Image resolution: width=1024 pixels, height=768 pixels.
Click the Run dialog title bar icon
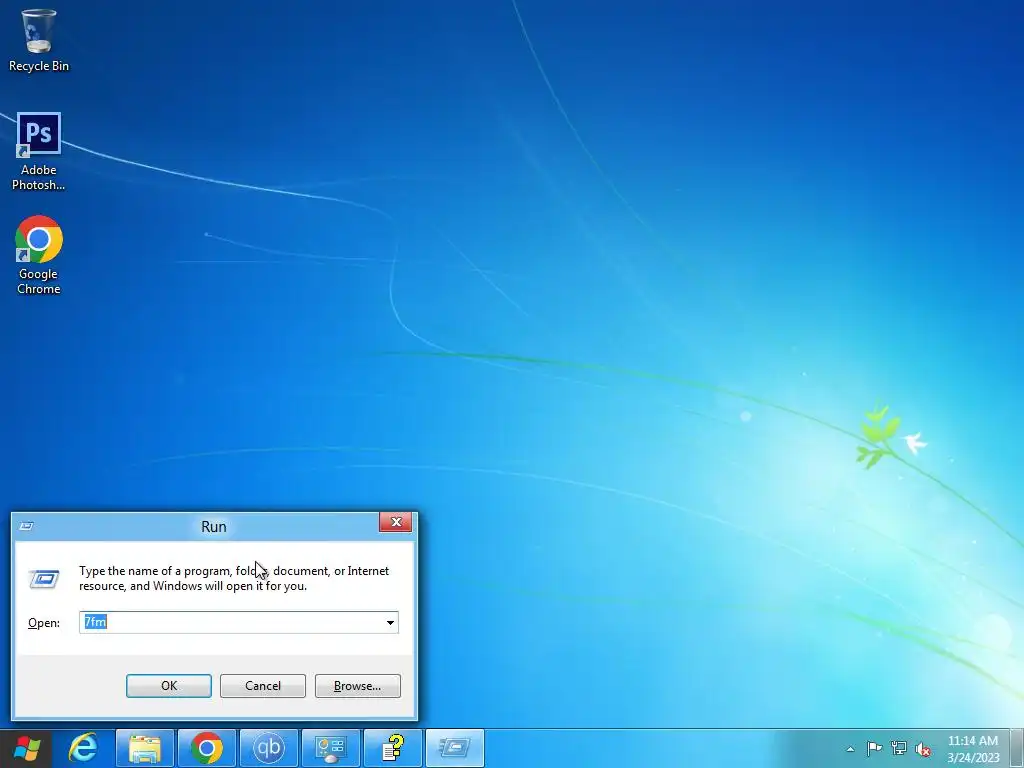point(26,526)
